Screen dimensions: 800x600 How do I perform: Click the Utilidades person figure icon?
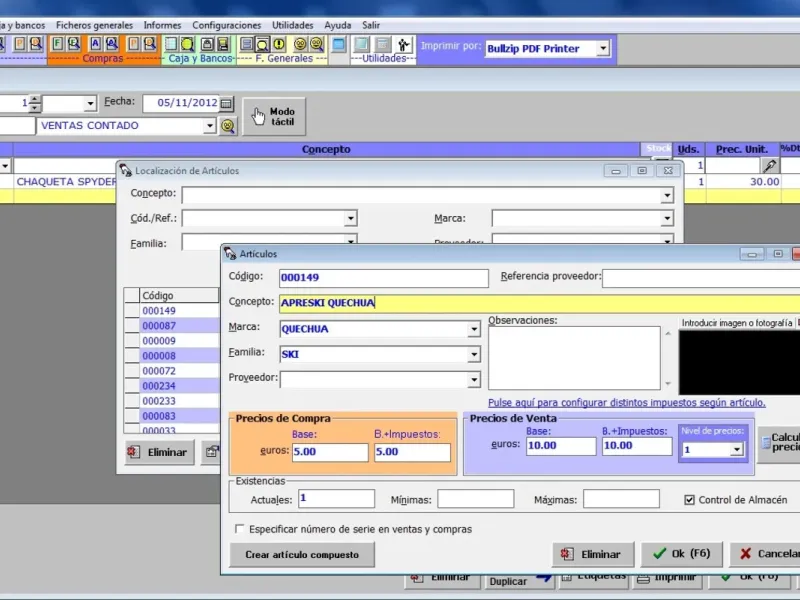(x=404, y=44)
